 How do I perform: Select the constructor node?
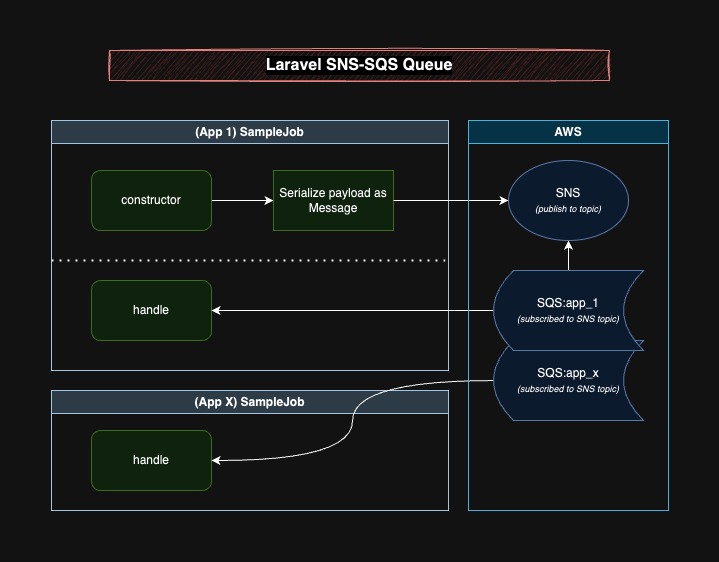pos(151,200)
